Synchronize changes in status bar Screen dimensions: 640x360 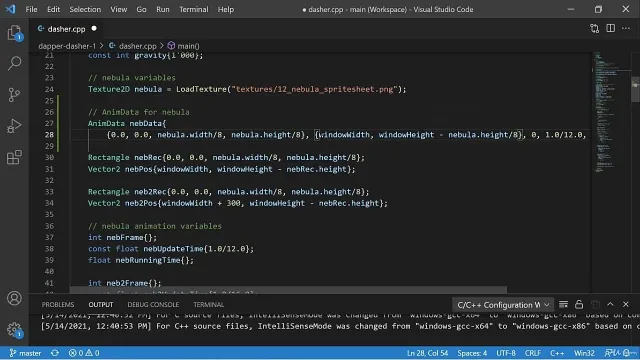55,353
